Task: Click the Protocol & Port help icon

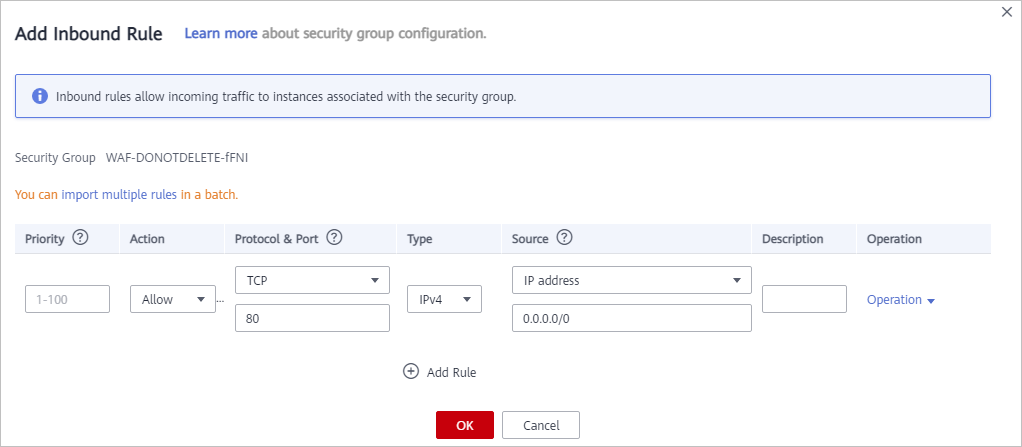Action: 335,238
